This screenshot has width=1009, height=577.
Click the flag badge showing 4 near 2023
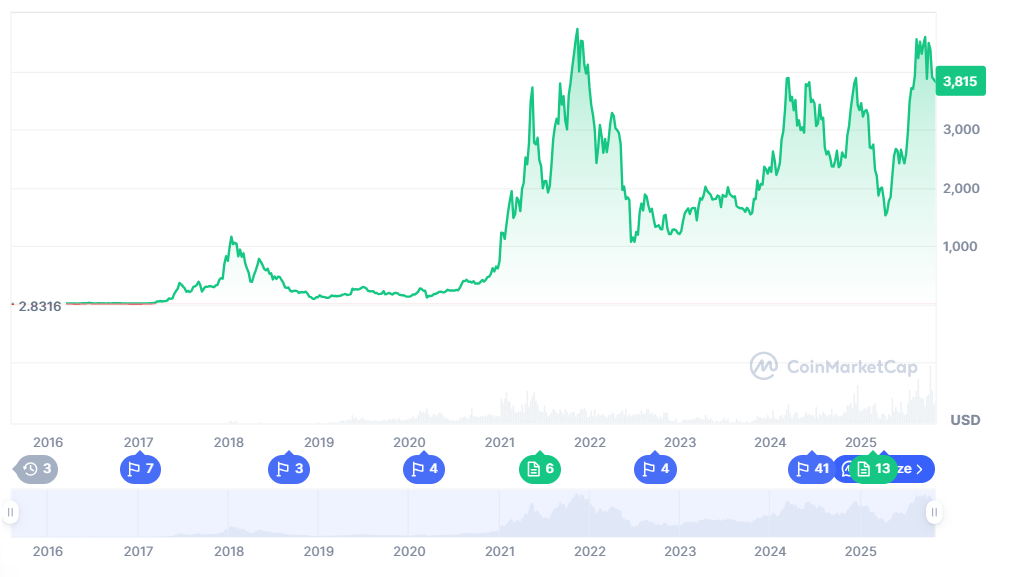[x=655, y=468]
